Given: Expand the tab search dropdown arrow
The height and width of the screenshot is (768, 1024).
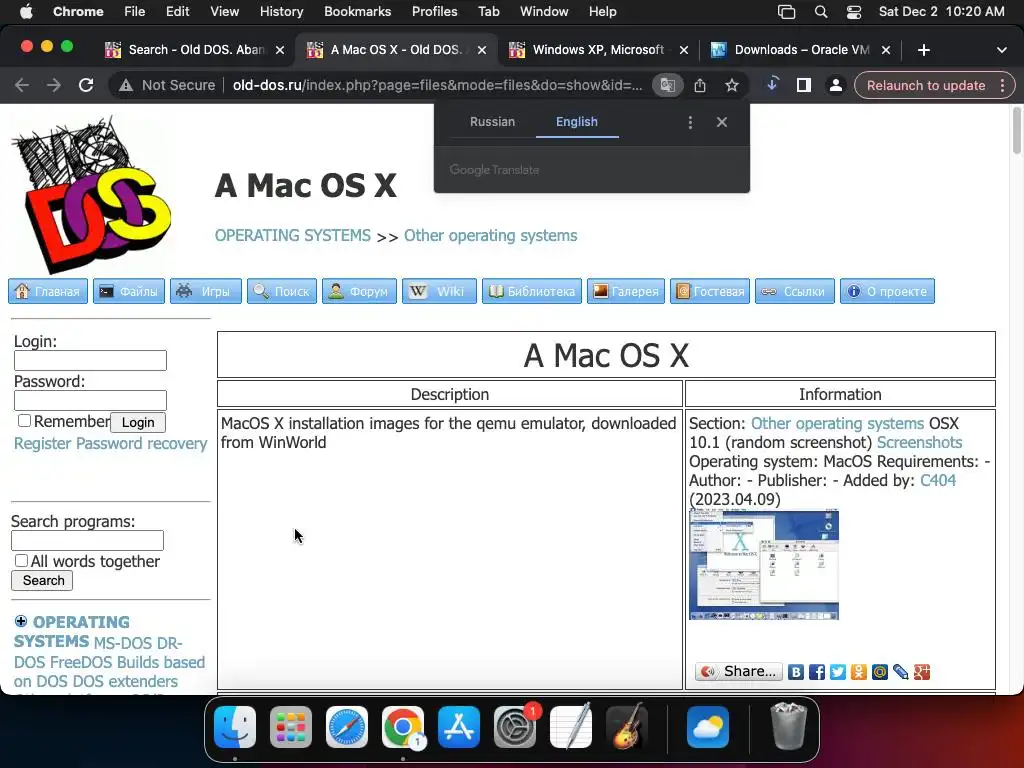Looking at the screenshot, I should (x=1002, y=50).
